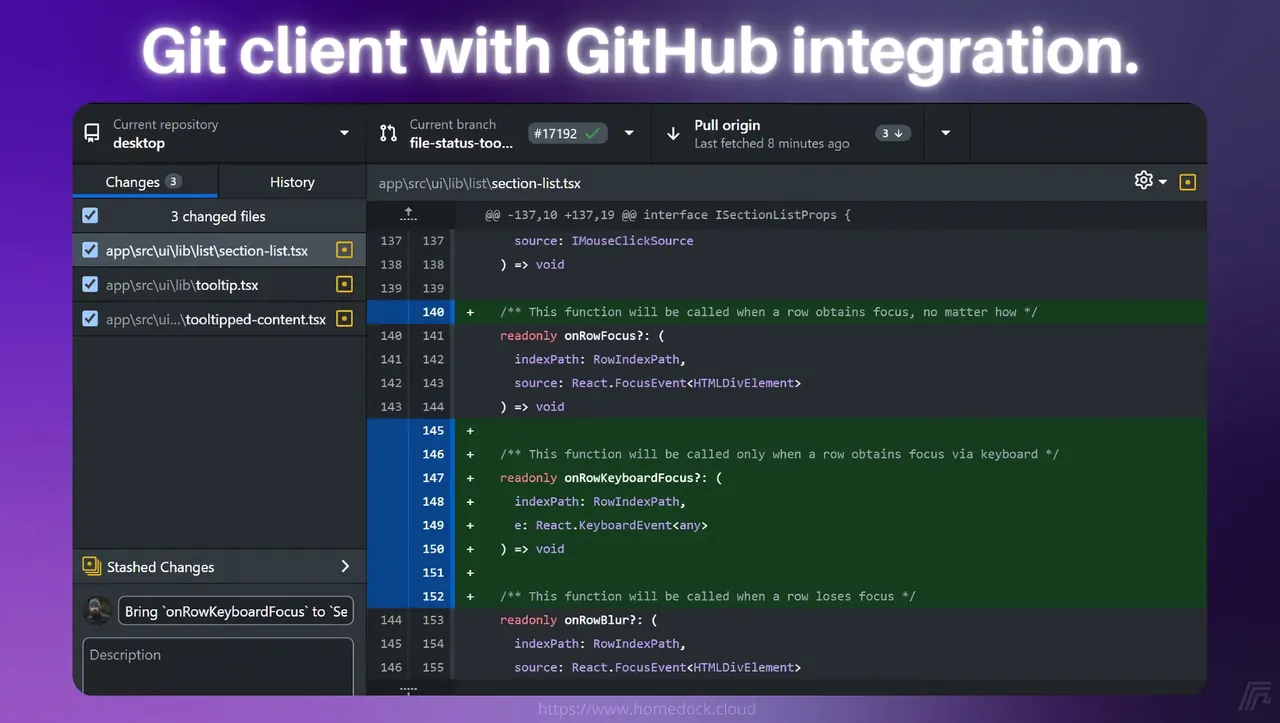The image size is (1280, 723).
Task: Open the Current branch dropdown arrow
Action: click(x=629, y=133)
